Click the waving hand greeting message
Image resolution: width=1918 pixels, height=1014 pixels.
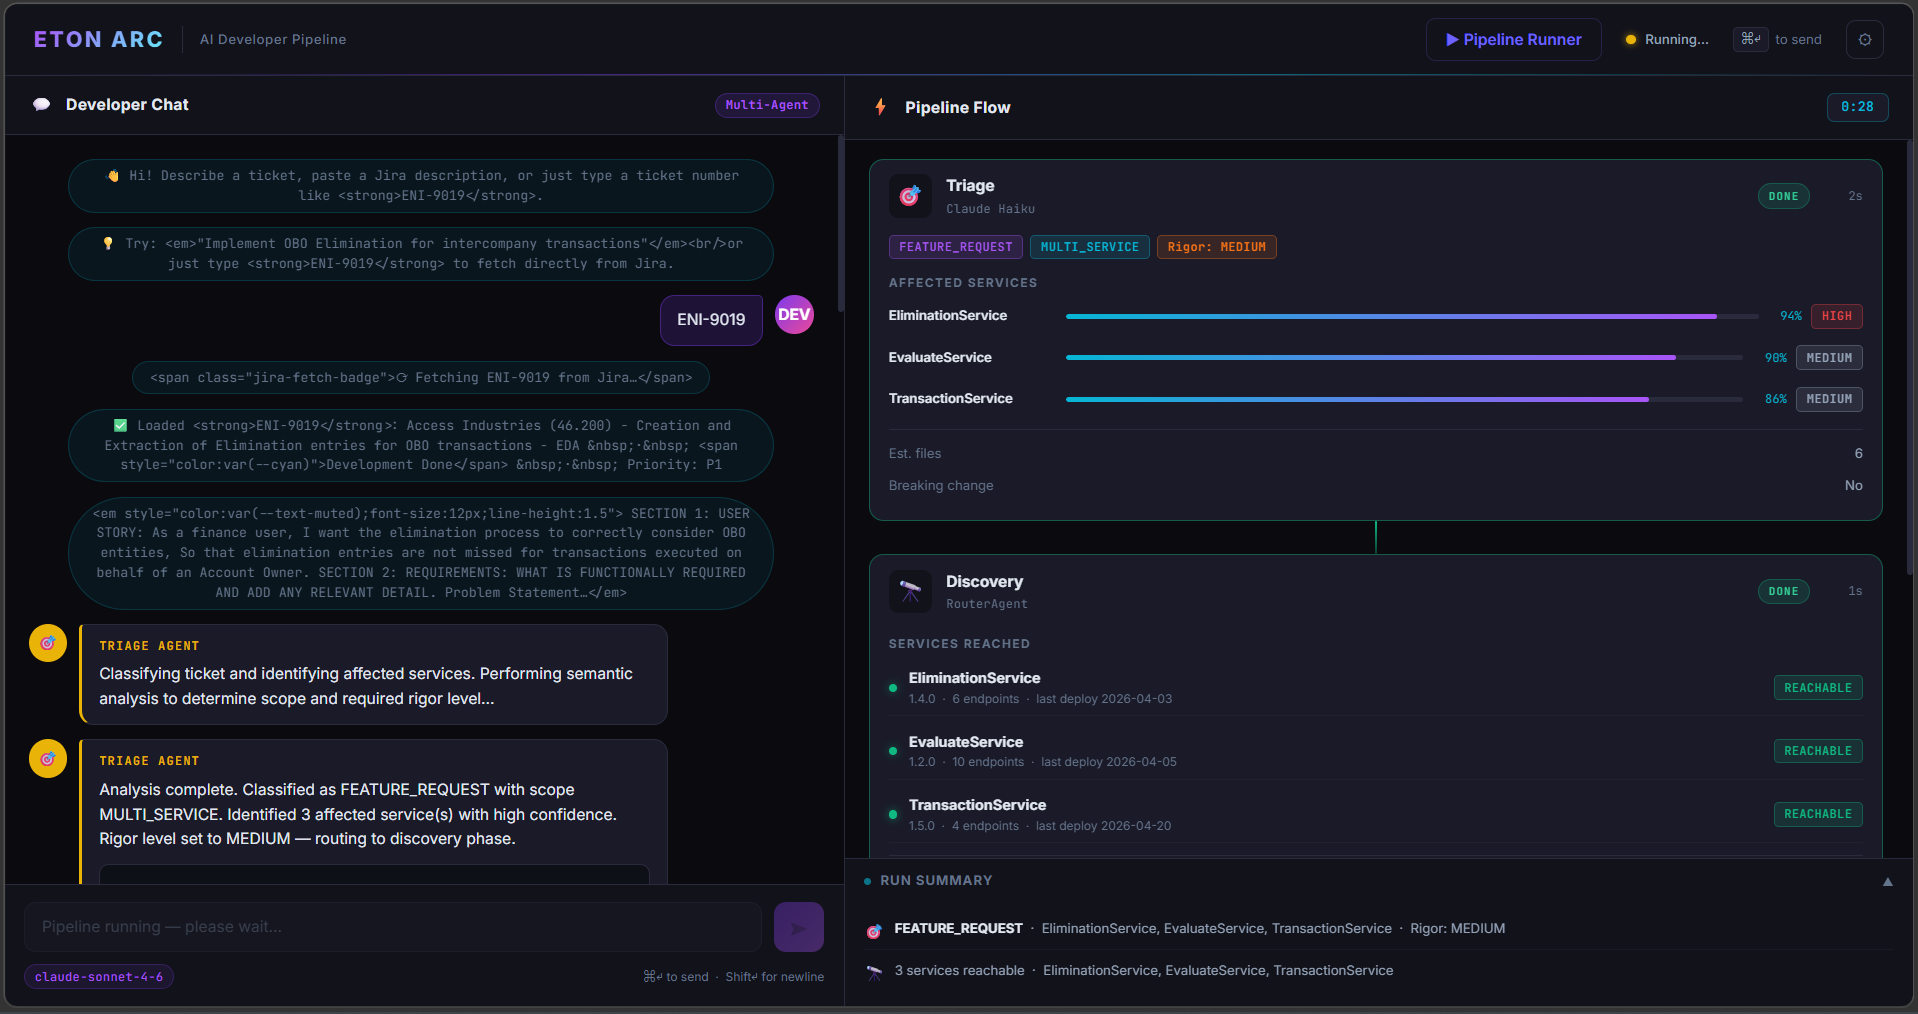(421, 186)
